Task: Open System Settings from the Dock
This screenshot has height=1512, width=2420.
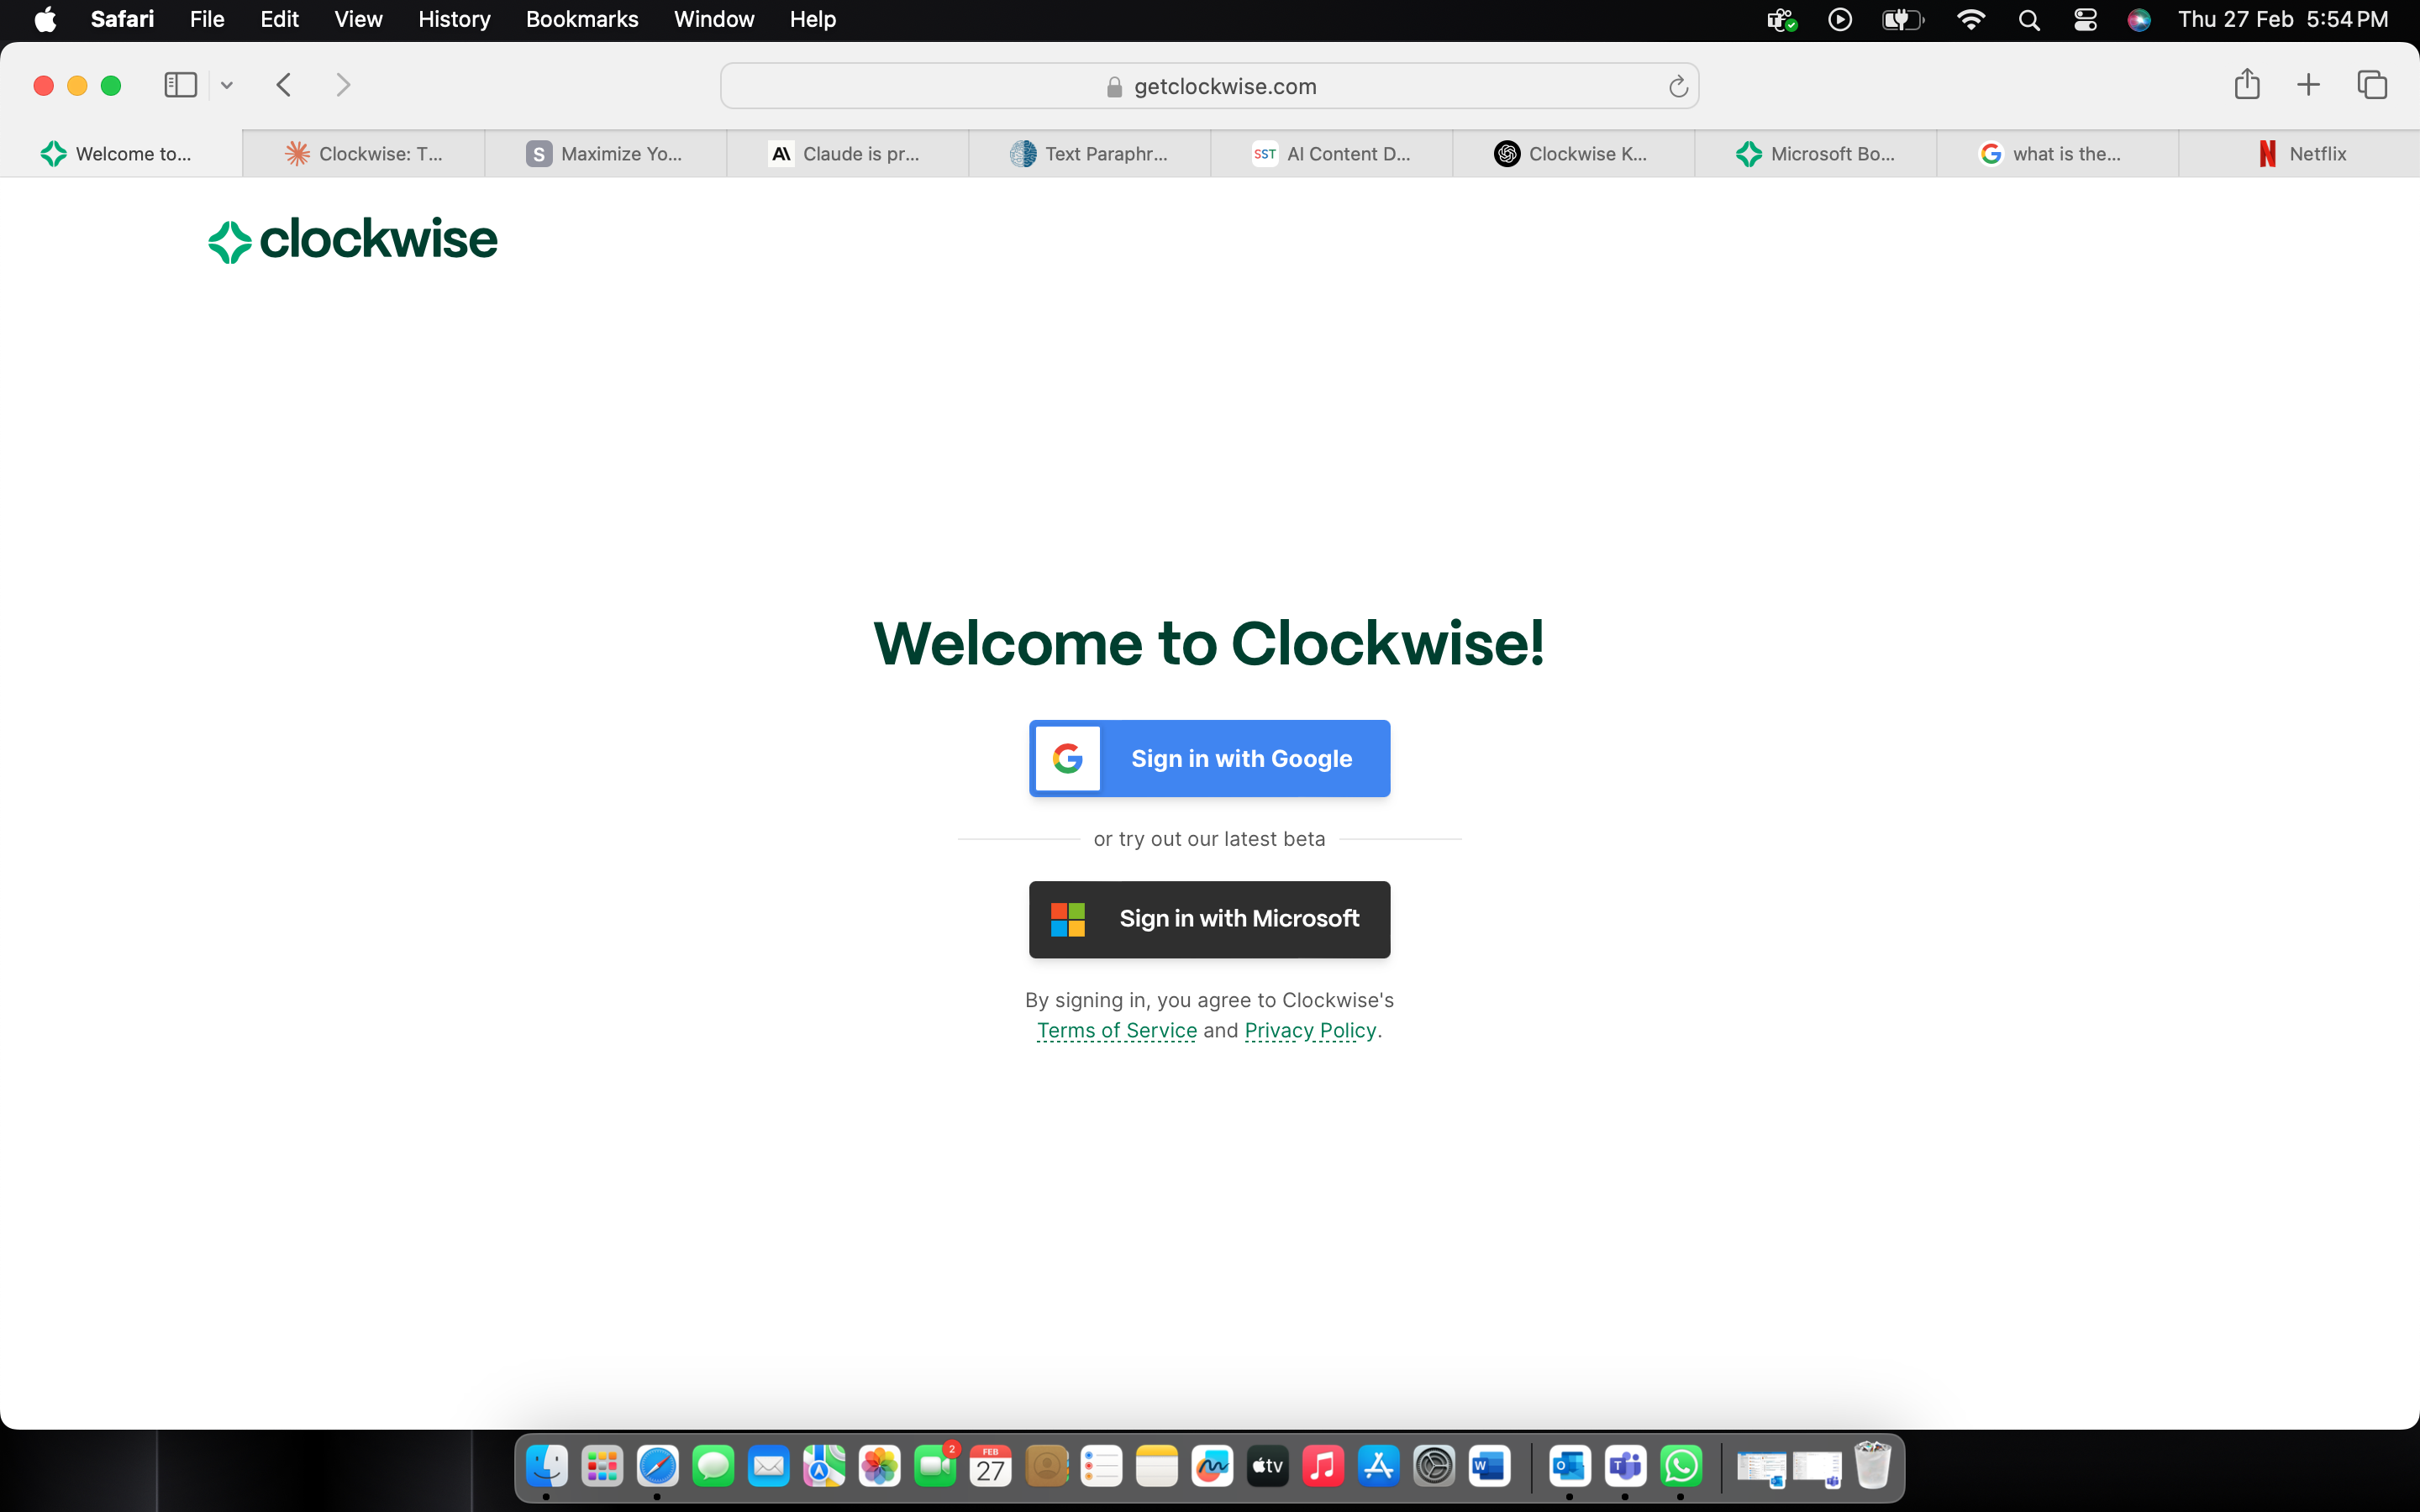Action: pyautogui.click(x=1434, y=1467)
